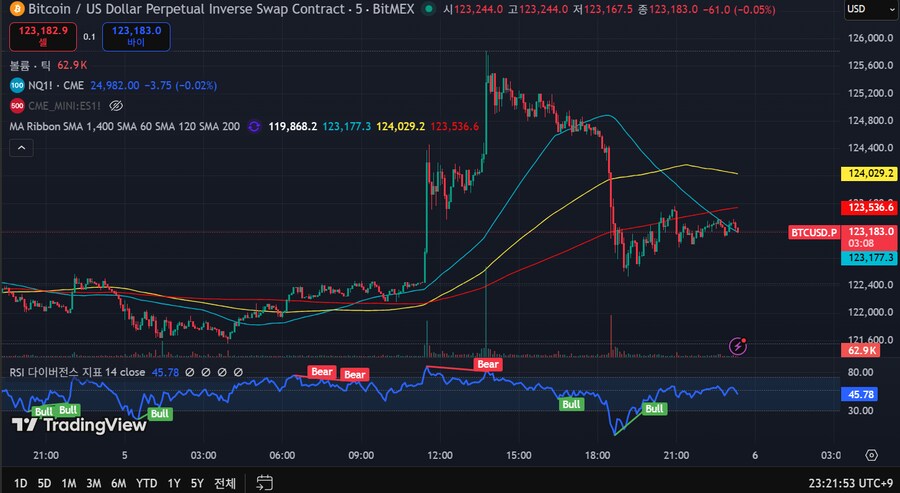Click the NQ1! blue 100 badge

click(x=17, y=85)
